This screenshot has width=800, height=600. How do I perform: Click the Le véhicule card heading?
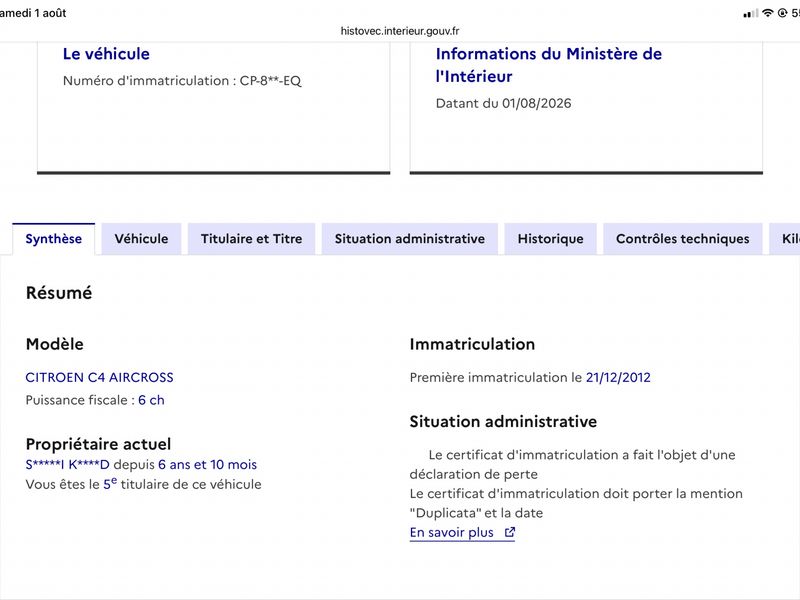pyautogui.click(x=106, y=54)
